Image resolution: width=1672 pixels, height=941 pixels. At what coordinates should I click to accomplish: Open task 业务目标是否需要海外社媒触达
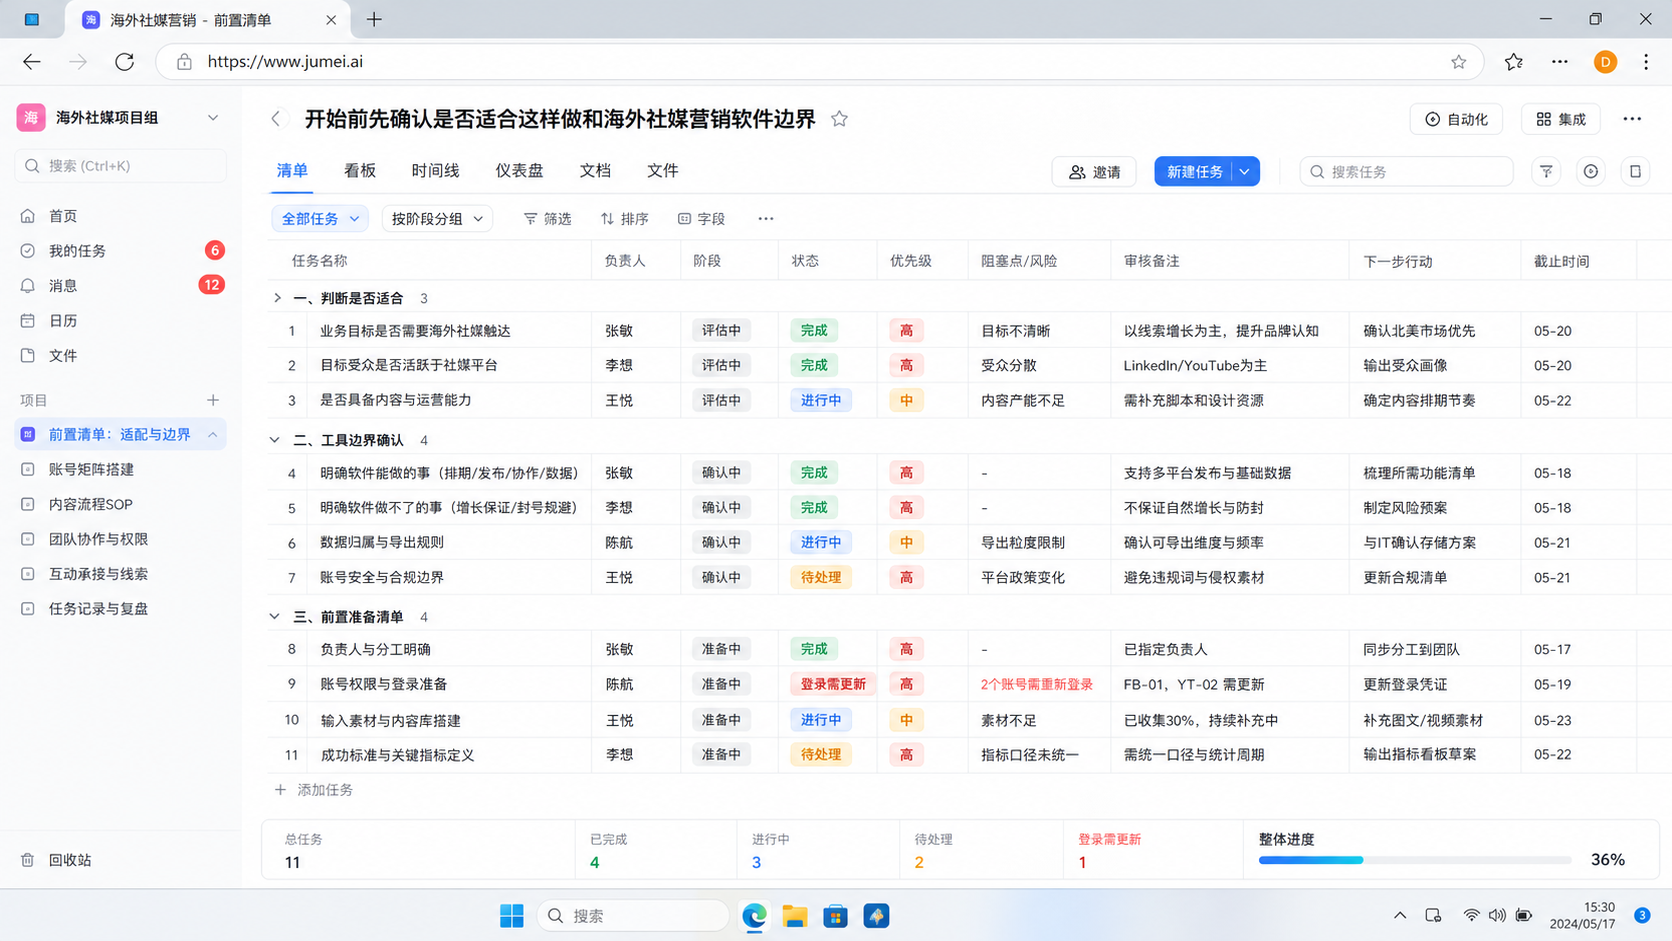point(415,331)
